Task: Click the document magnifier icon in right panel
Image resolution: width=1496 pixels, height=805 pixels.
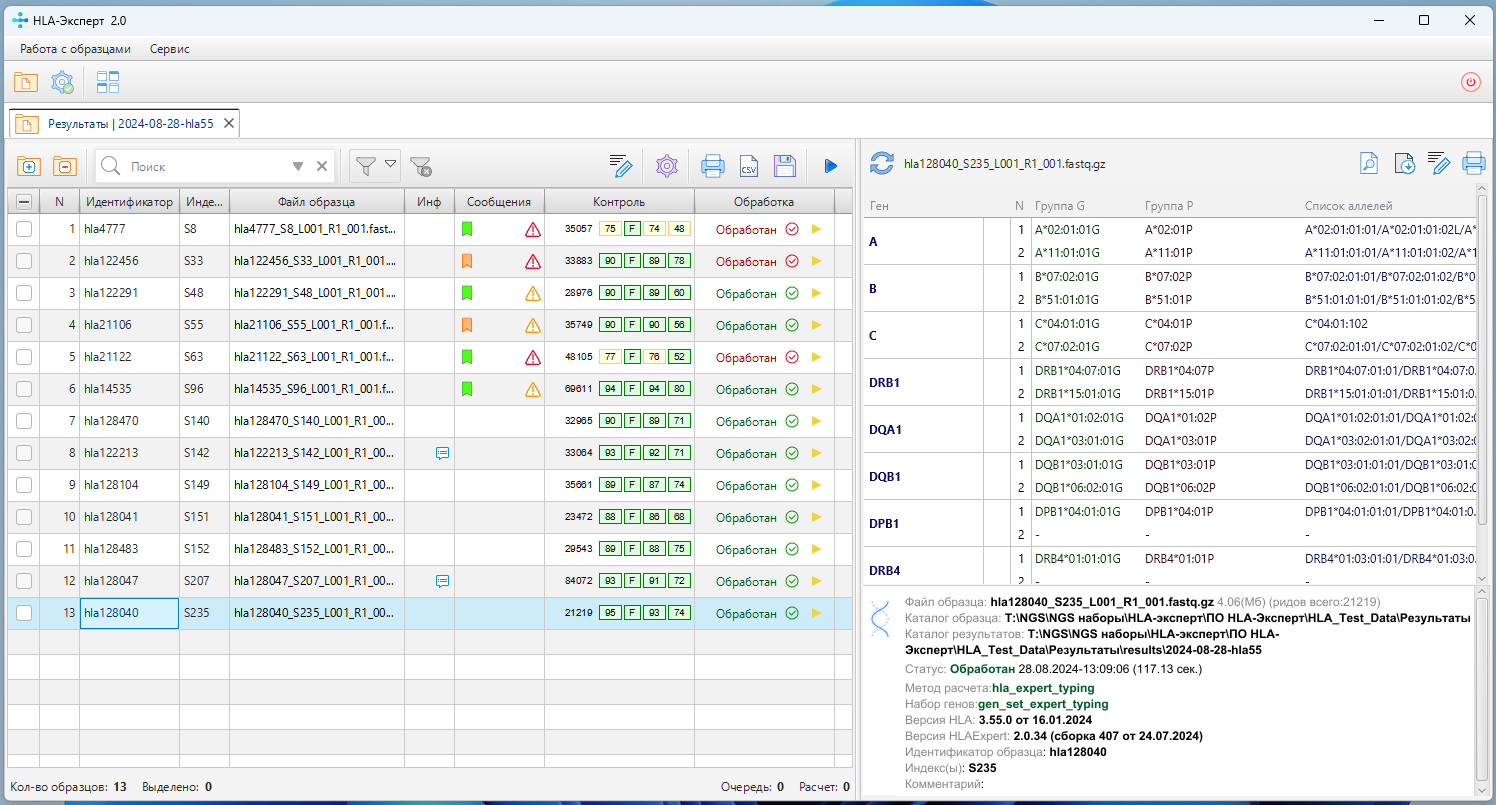Action: coord(1368,163)
